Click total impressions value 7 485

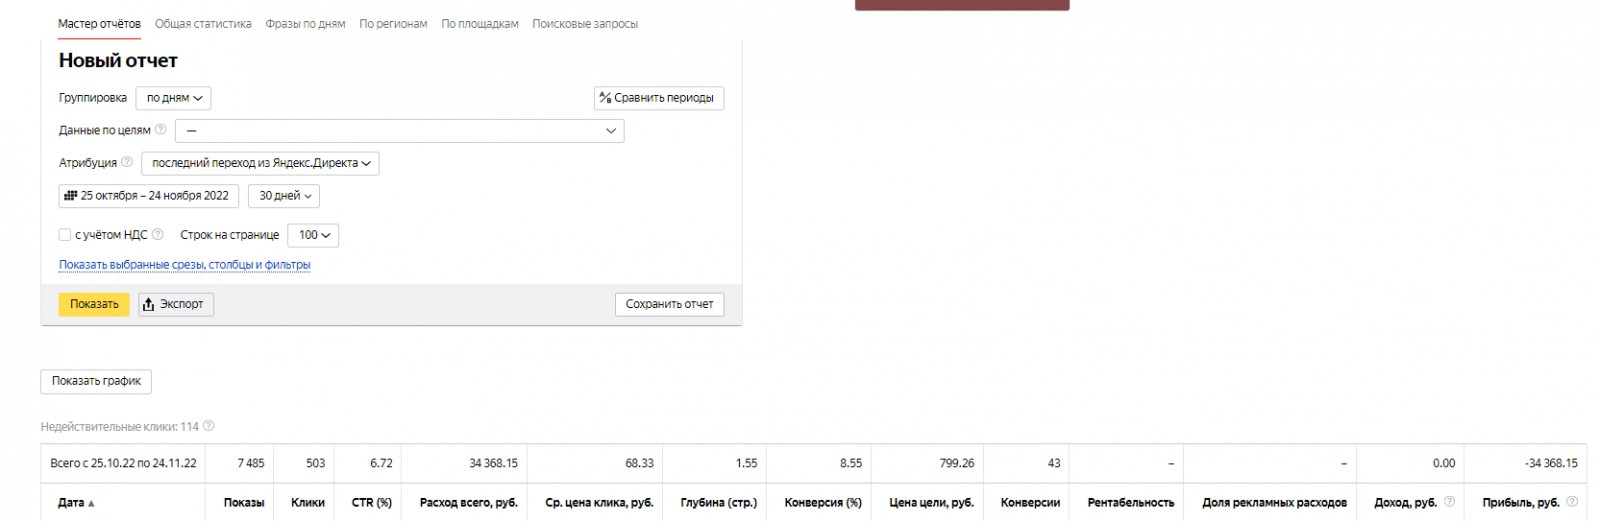coord(251,464)
